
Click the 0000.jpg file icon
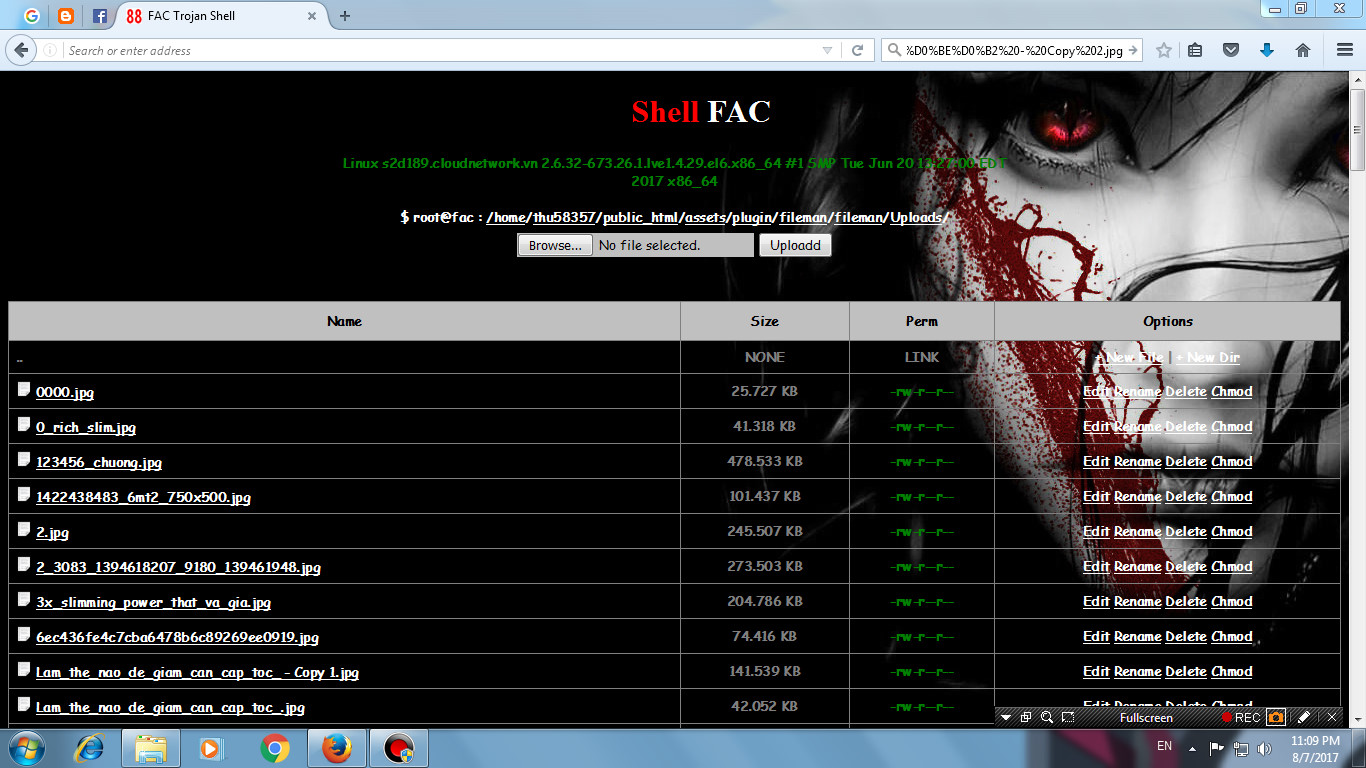[x=24, y=389]
